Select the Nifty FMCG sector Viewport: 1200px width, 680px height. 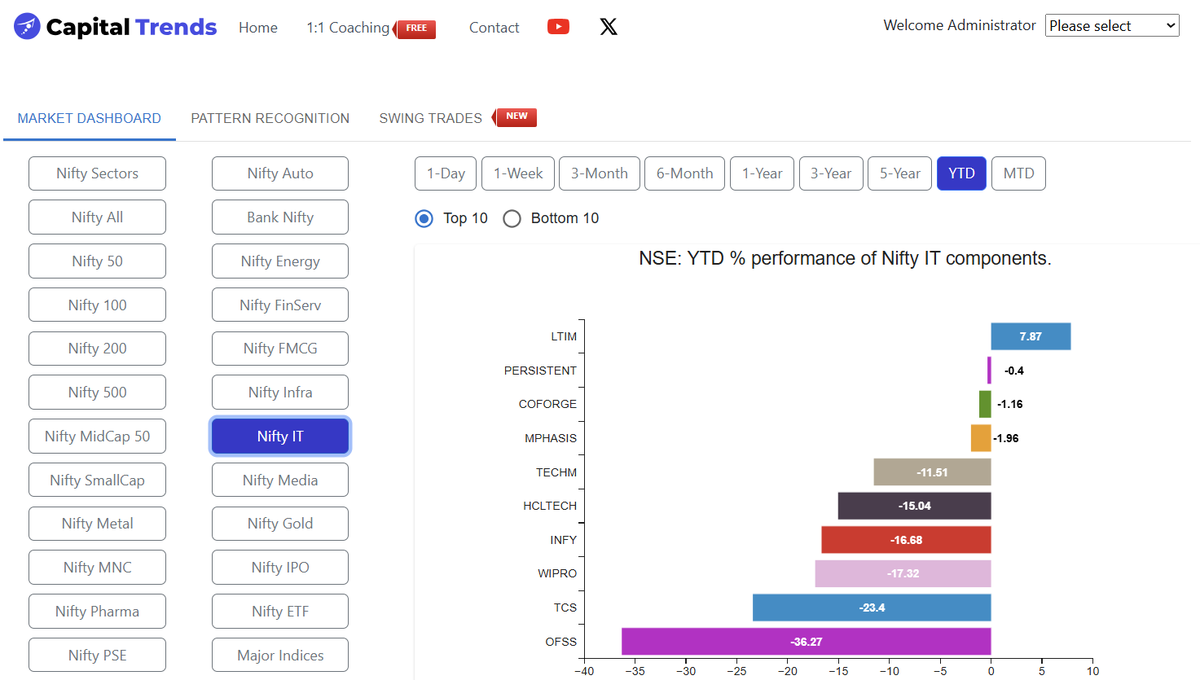[280, 348]
